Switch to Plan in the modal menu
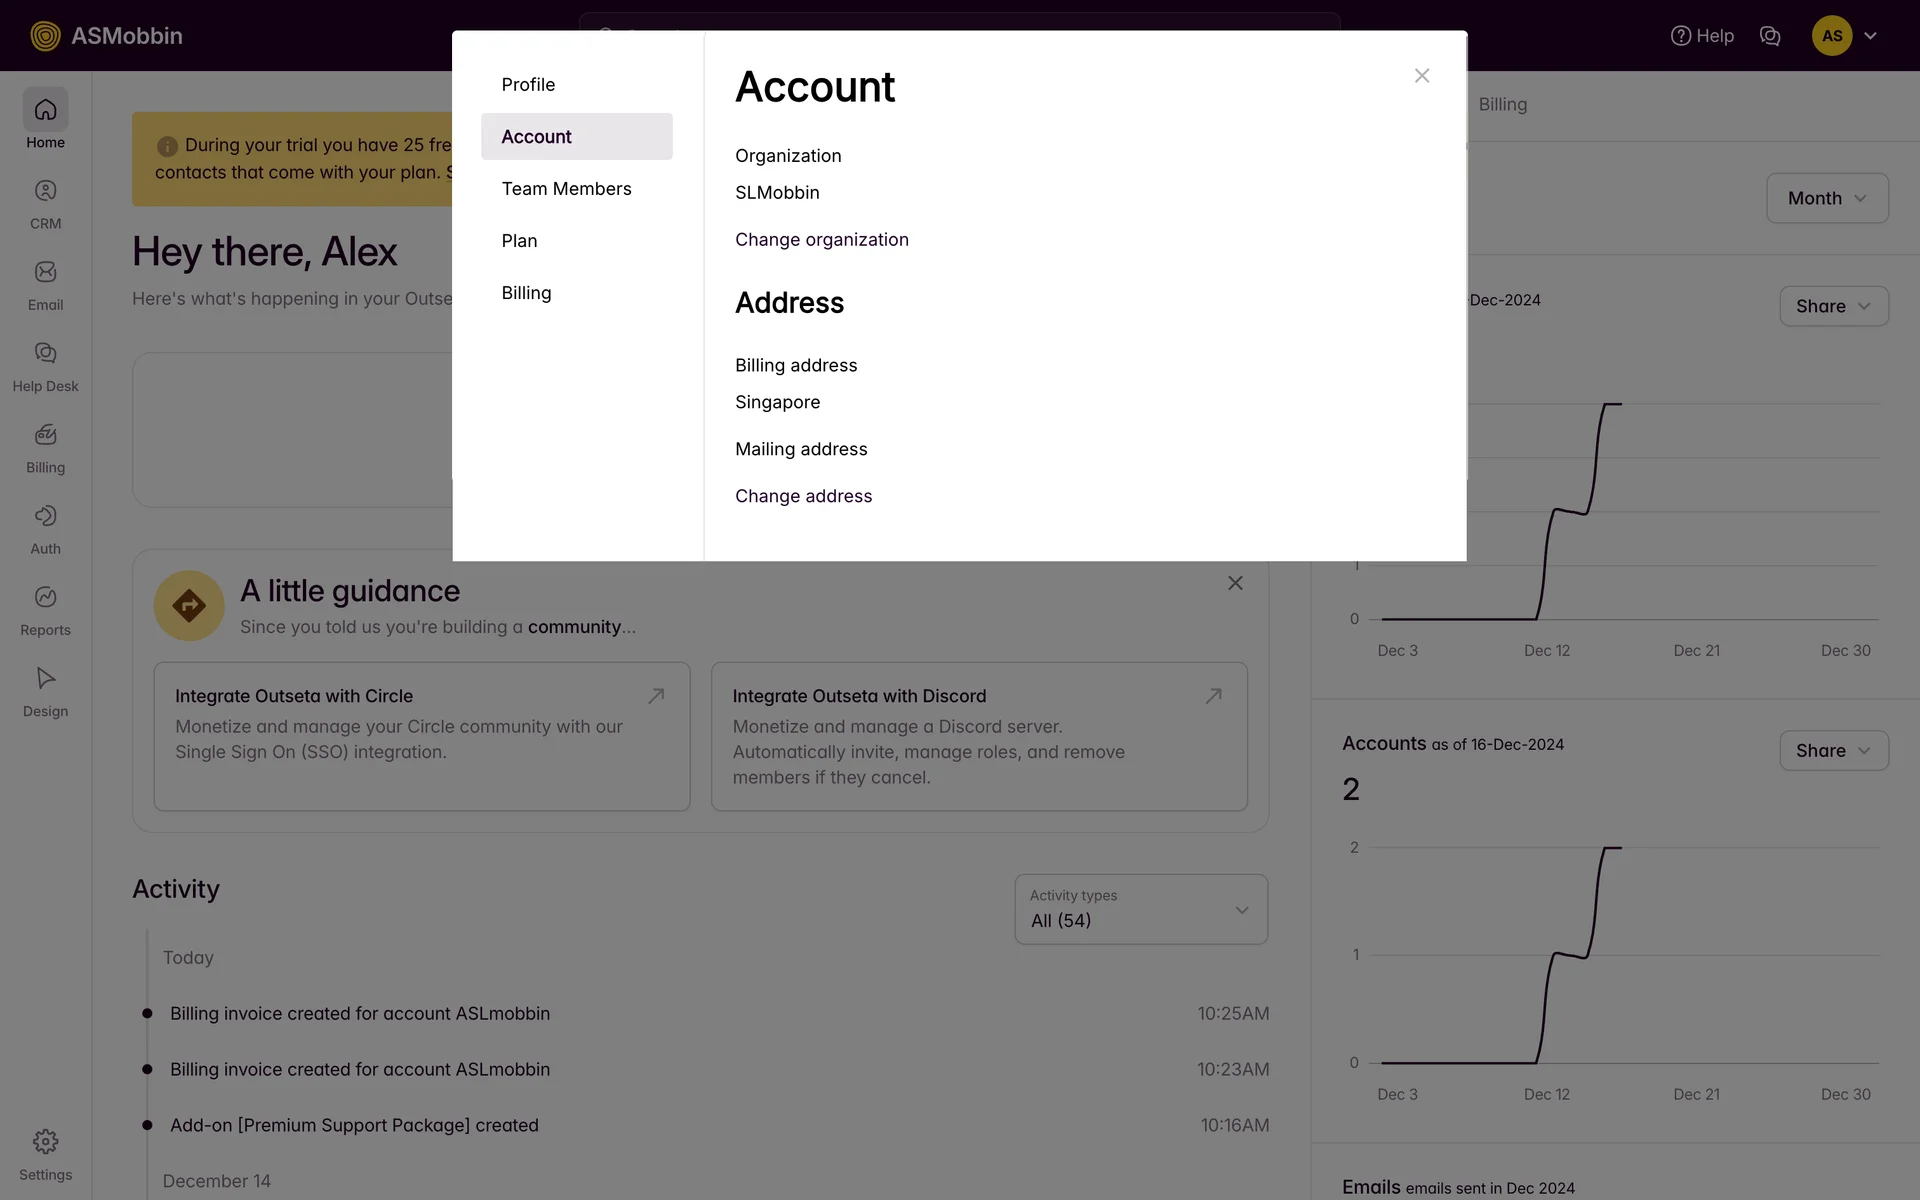The height and width of the screenshot is (1200, 1920). [x=519, y=241]
